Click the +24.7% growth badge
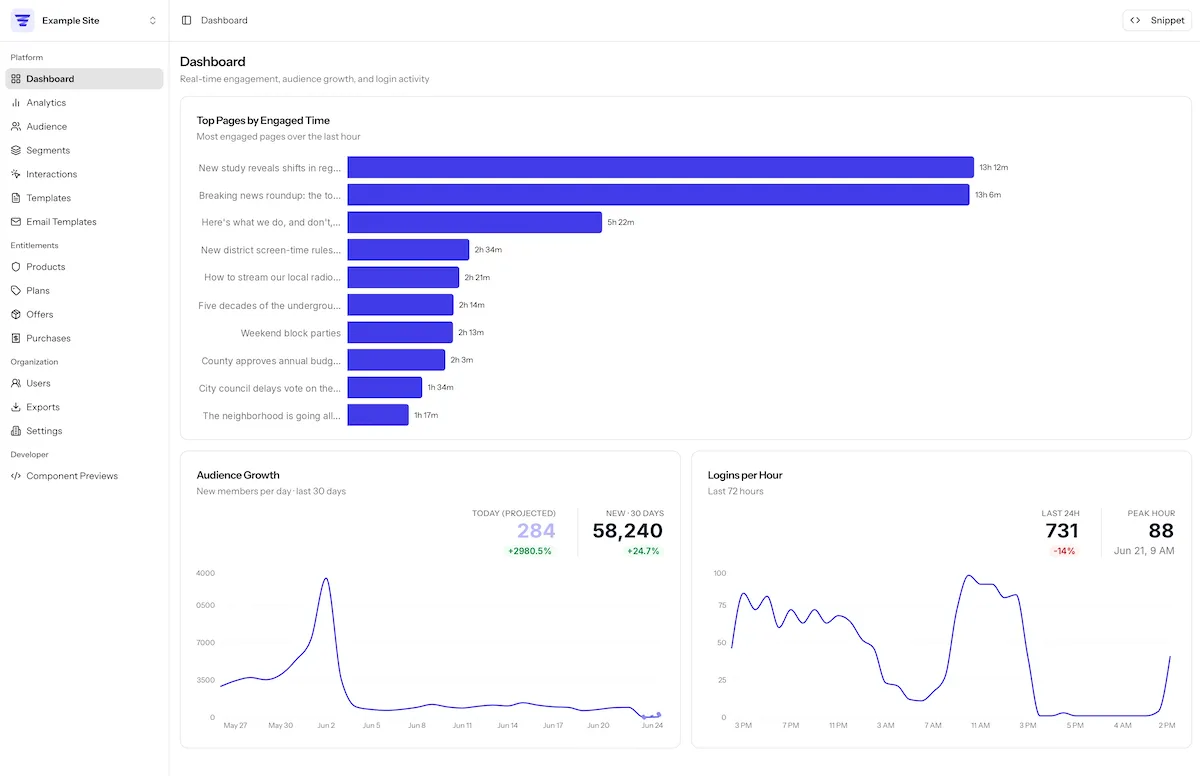 (643, 551)
